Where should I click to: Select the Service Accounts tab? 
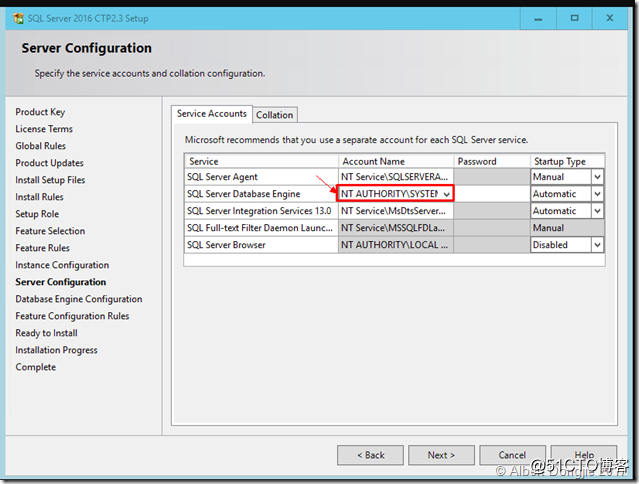coord(212,114)
